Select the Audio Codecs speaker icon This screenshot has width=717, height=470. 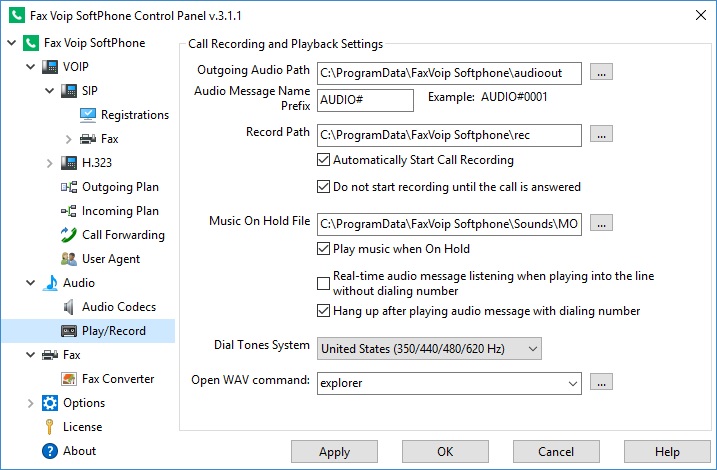(x=69, y=307)
